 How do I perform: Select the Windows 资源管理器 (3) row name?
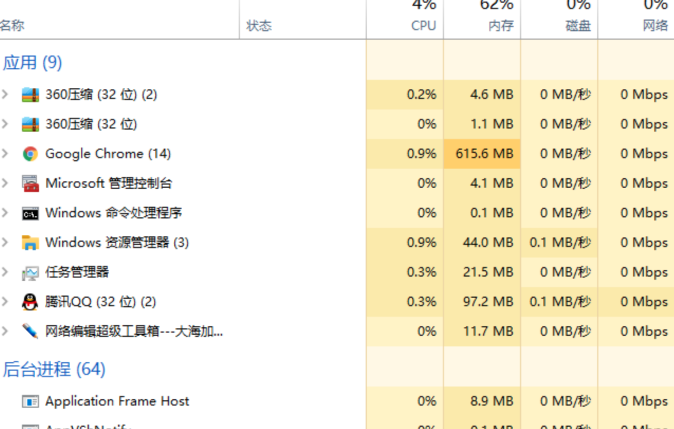point(117,243)
